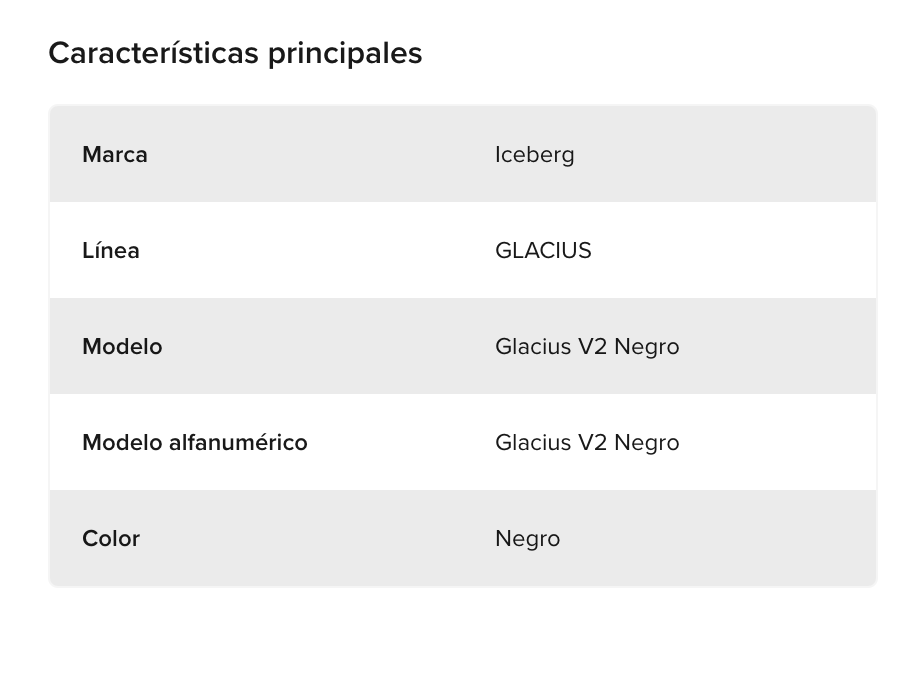Select the 'Marca' label
Viewport: 918px width, 686px height.
pyautogui.click(x=115, y=155)
